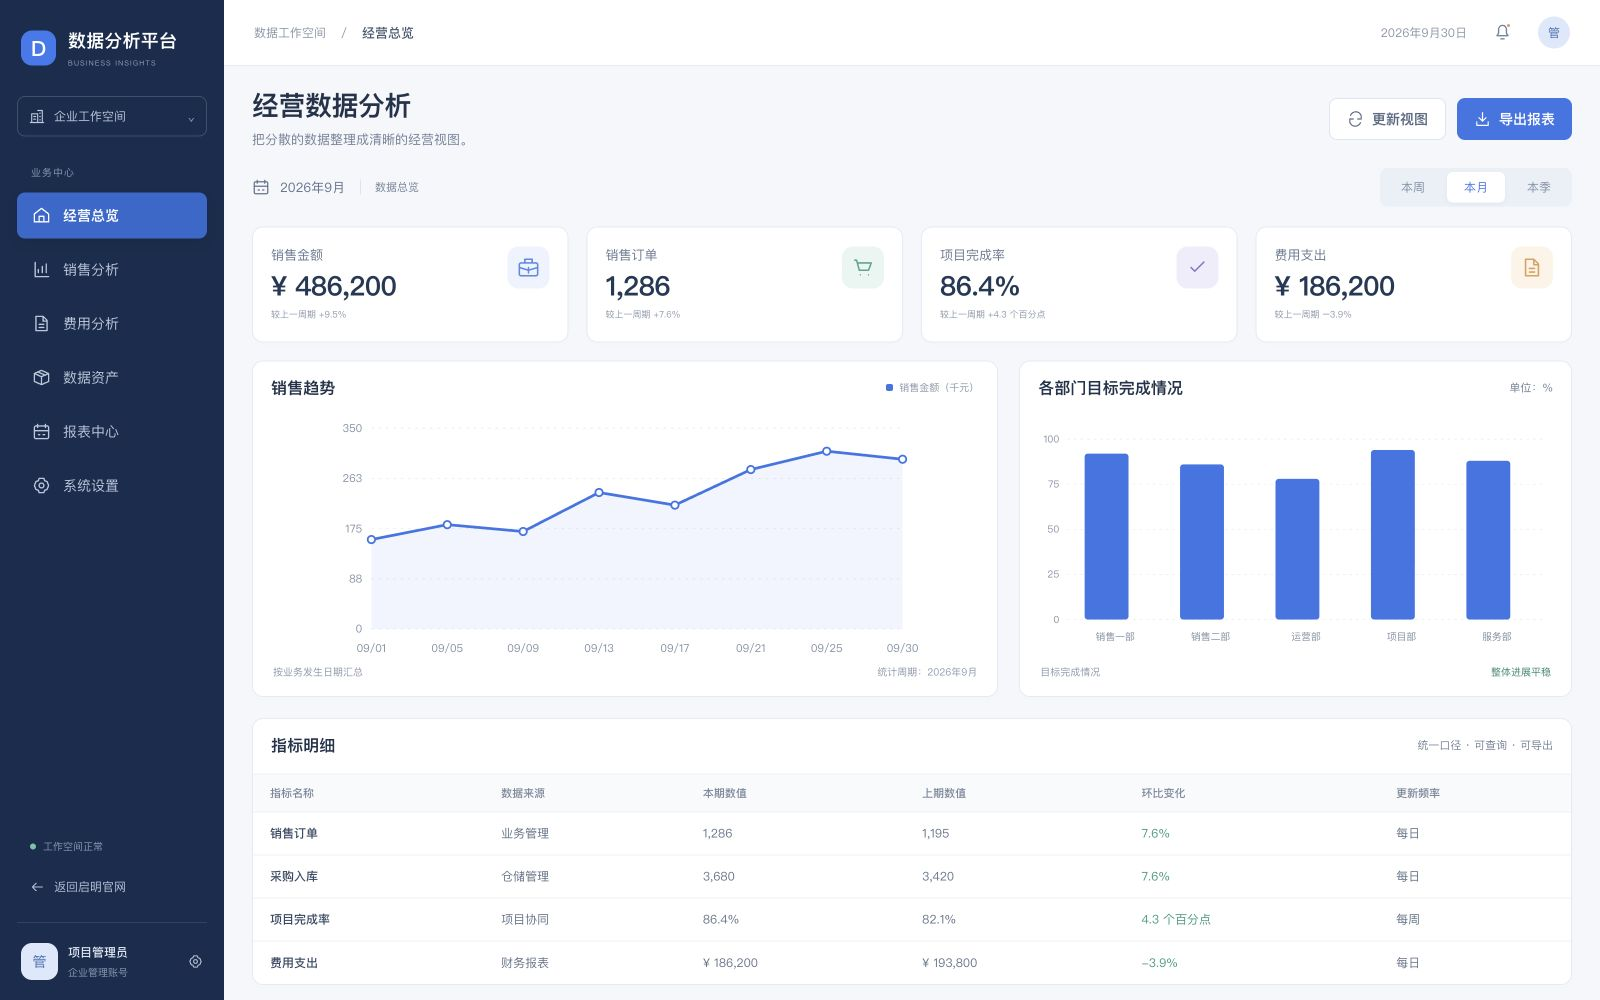Click the building icon in workspace selector

(x=37, y=116)
